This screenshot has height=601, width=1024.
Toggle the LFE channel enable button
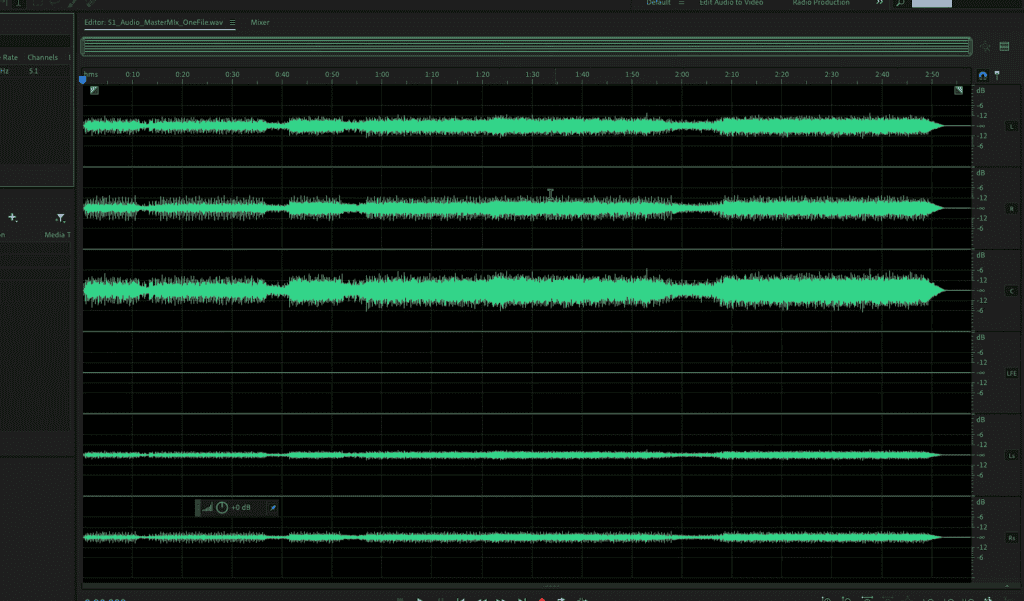coord(1011,373)
